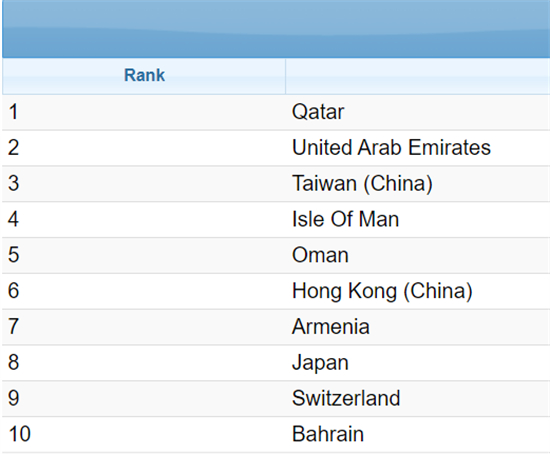Click rank number 9 cell
Screen dimensions: 550x454
point(144,399)
